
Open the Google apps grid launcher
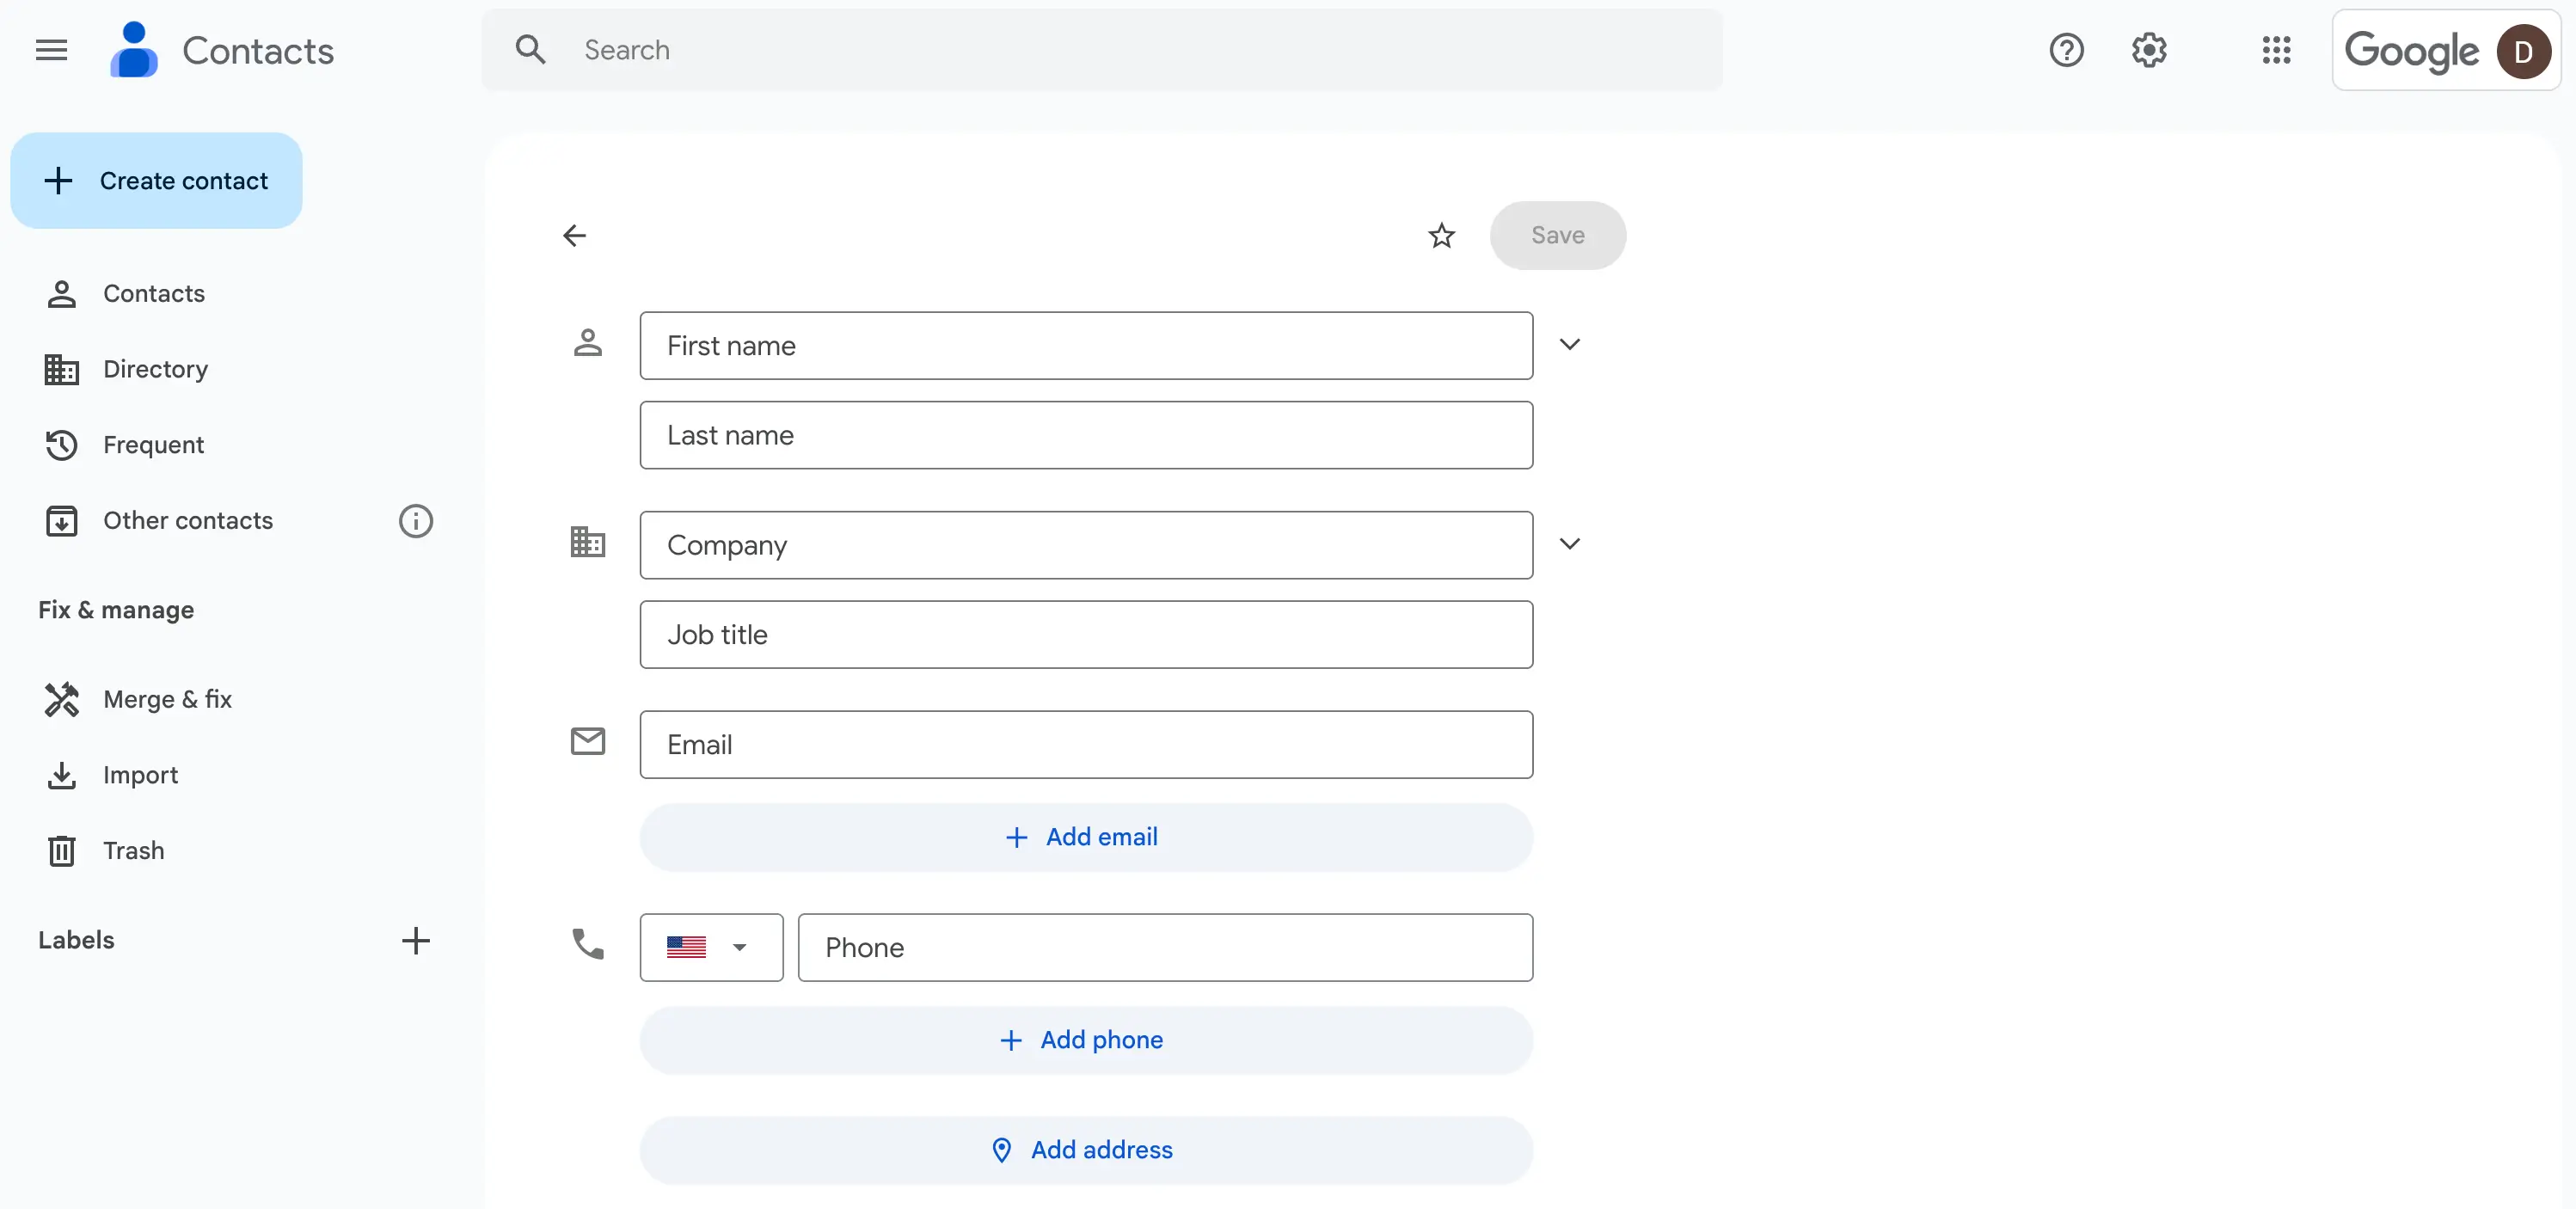pyautogui.click(x=2276, y=50)
